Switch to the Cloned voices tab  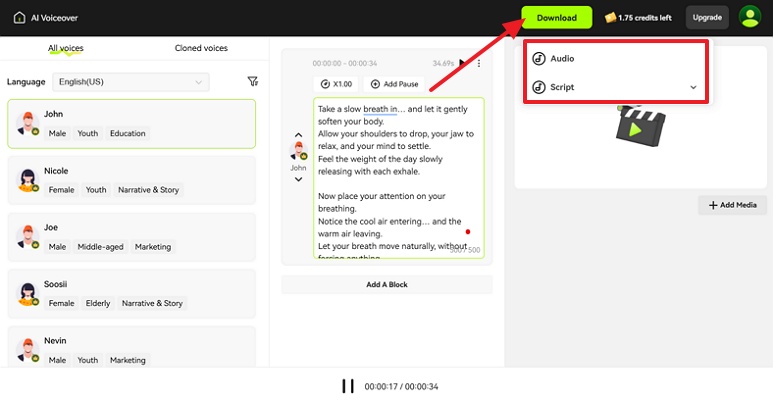(x=201, y=48)
